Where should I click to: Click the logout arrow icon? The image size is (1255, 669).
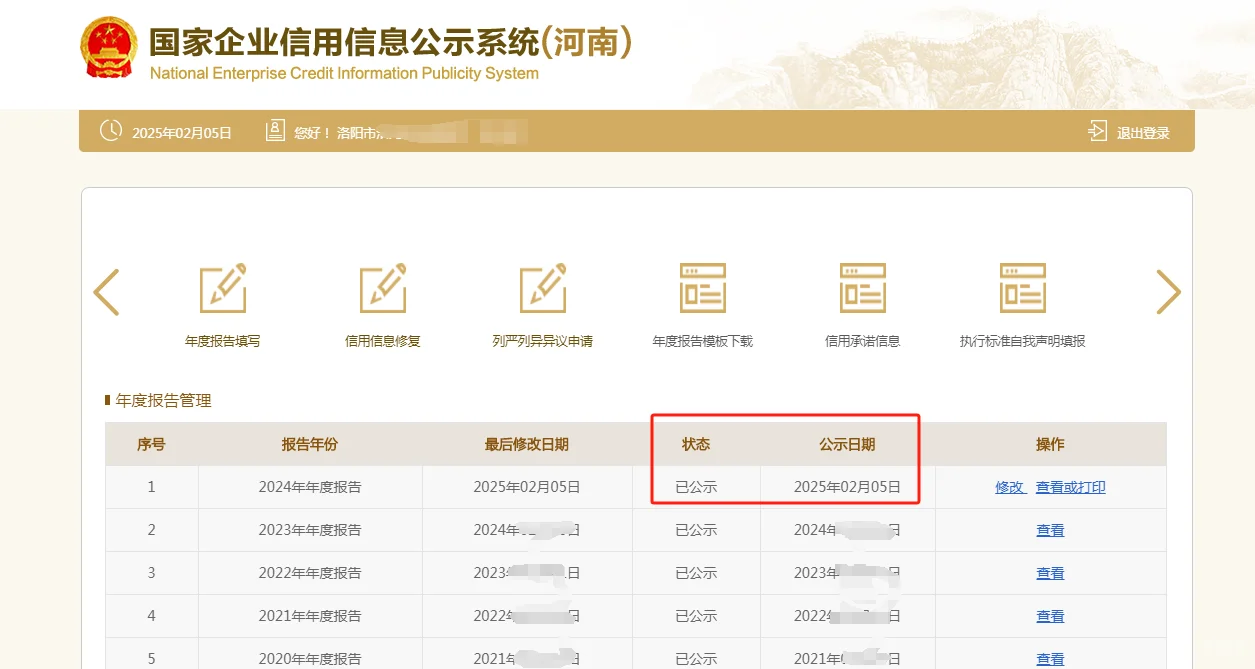pyautogui.click(x=1097, y=132)
